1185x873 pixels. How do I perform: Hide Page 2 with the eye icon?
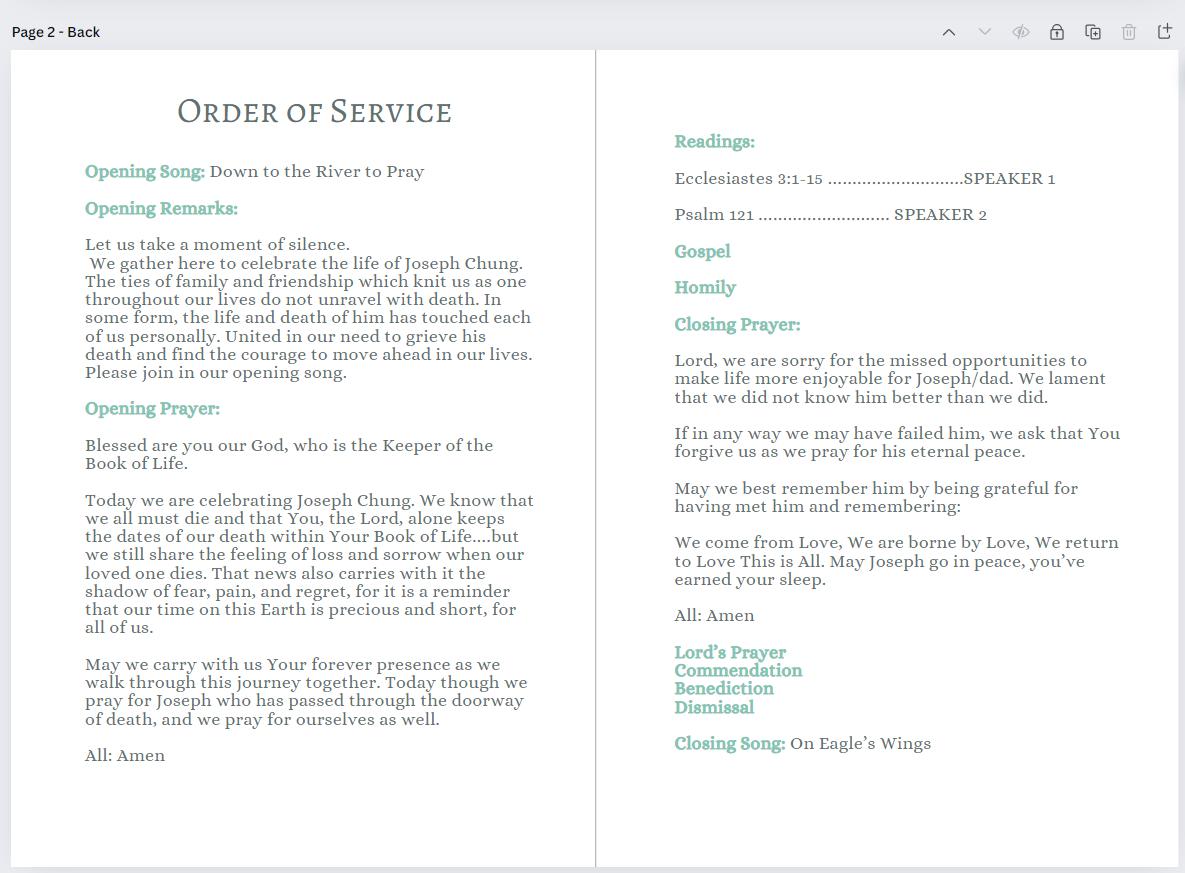tap(1020, 31)
